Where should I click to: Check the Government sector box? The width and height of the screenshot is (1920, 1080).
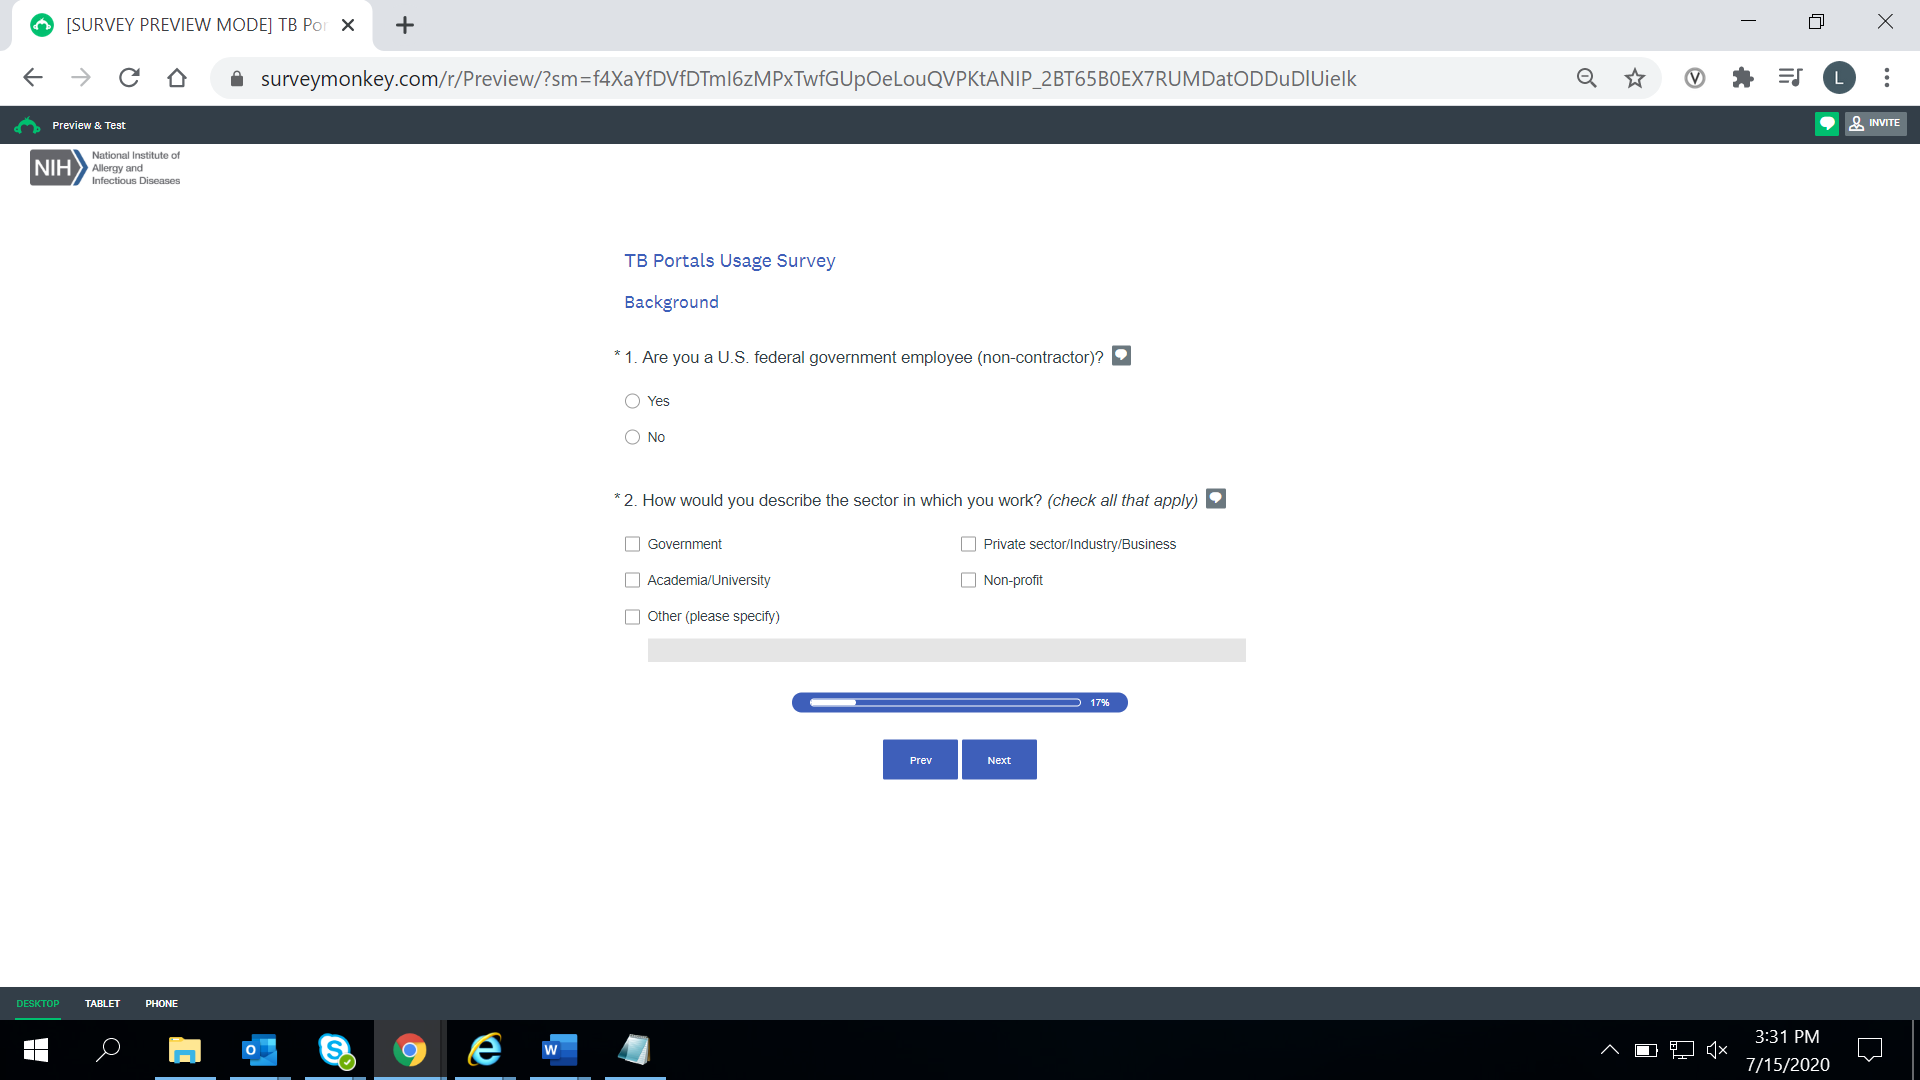pos(632,544)
